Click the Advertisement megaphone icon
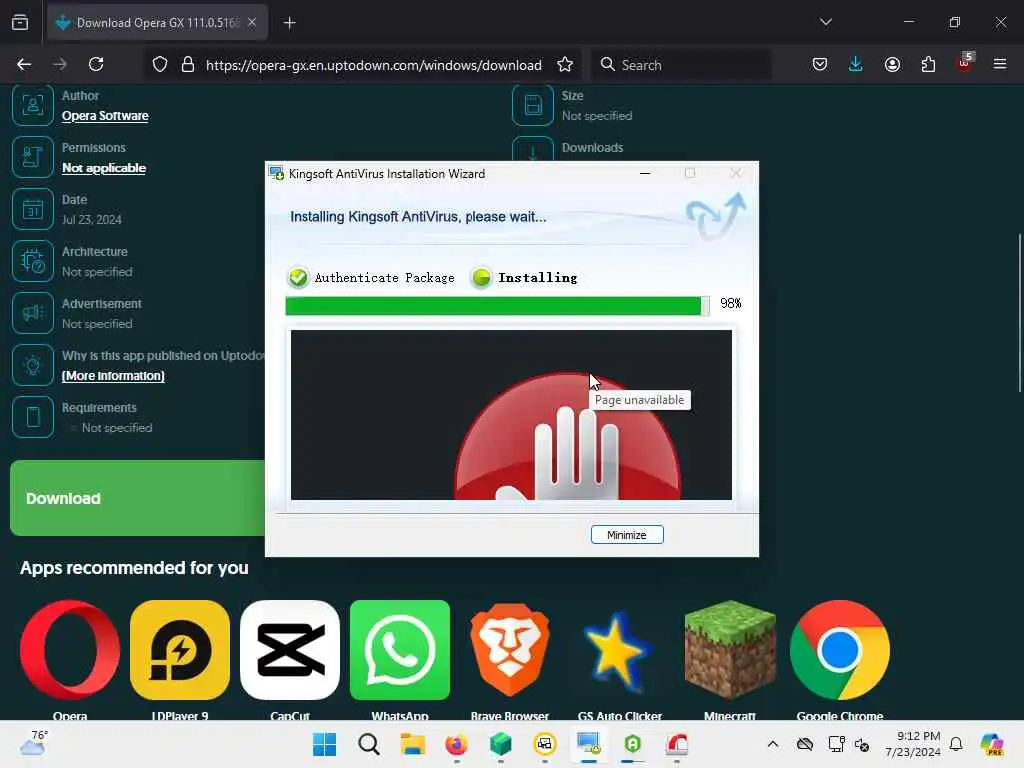This screenshot has width=1024, height=768. pyautogui.click(x=33, y=313)
